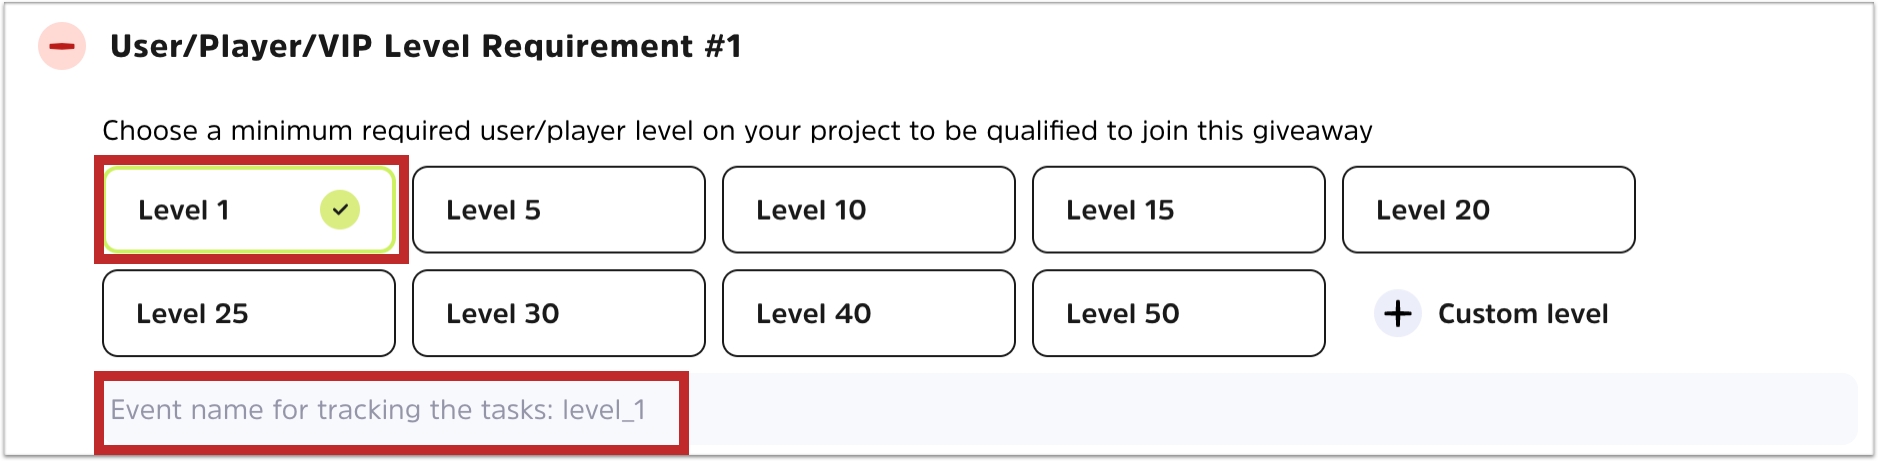Image resolution: width=1878 pixels, height=461 pixels.
Task: Click the "User/Player/VIP Level Requirement #1" heading
Action: coord(425,46)
